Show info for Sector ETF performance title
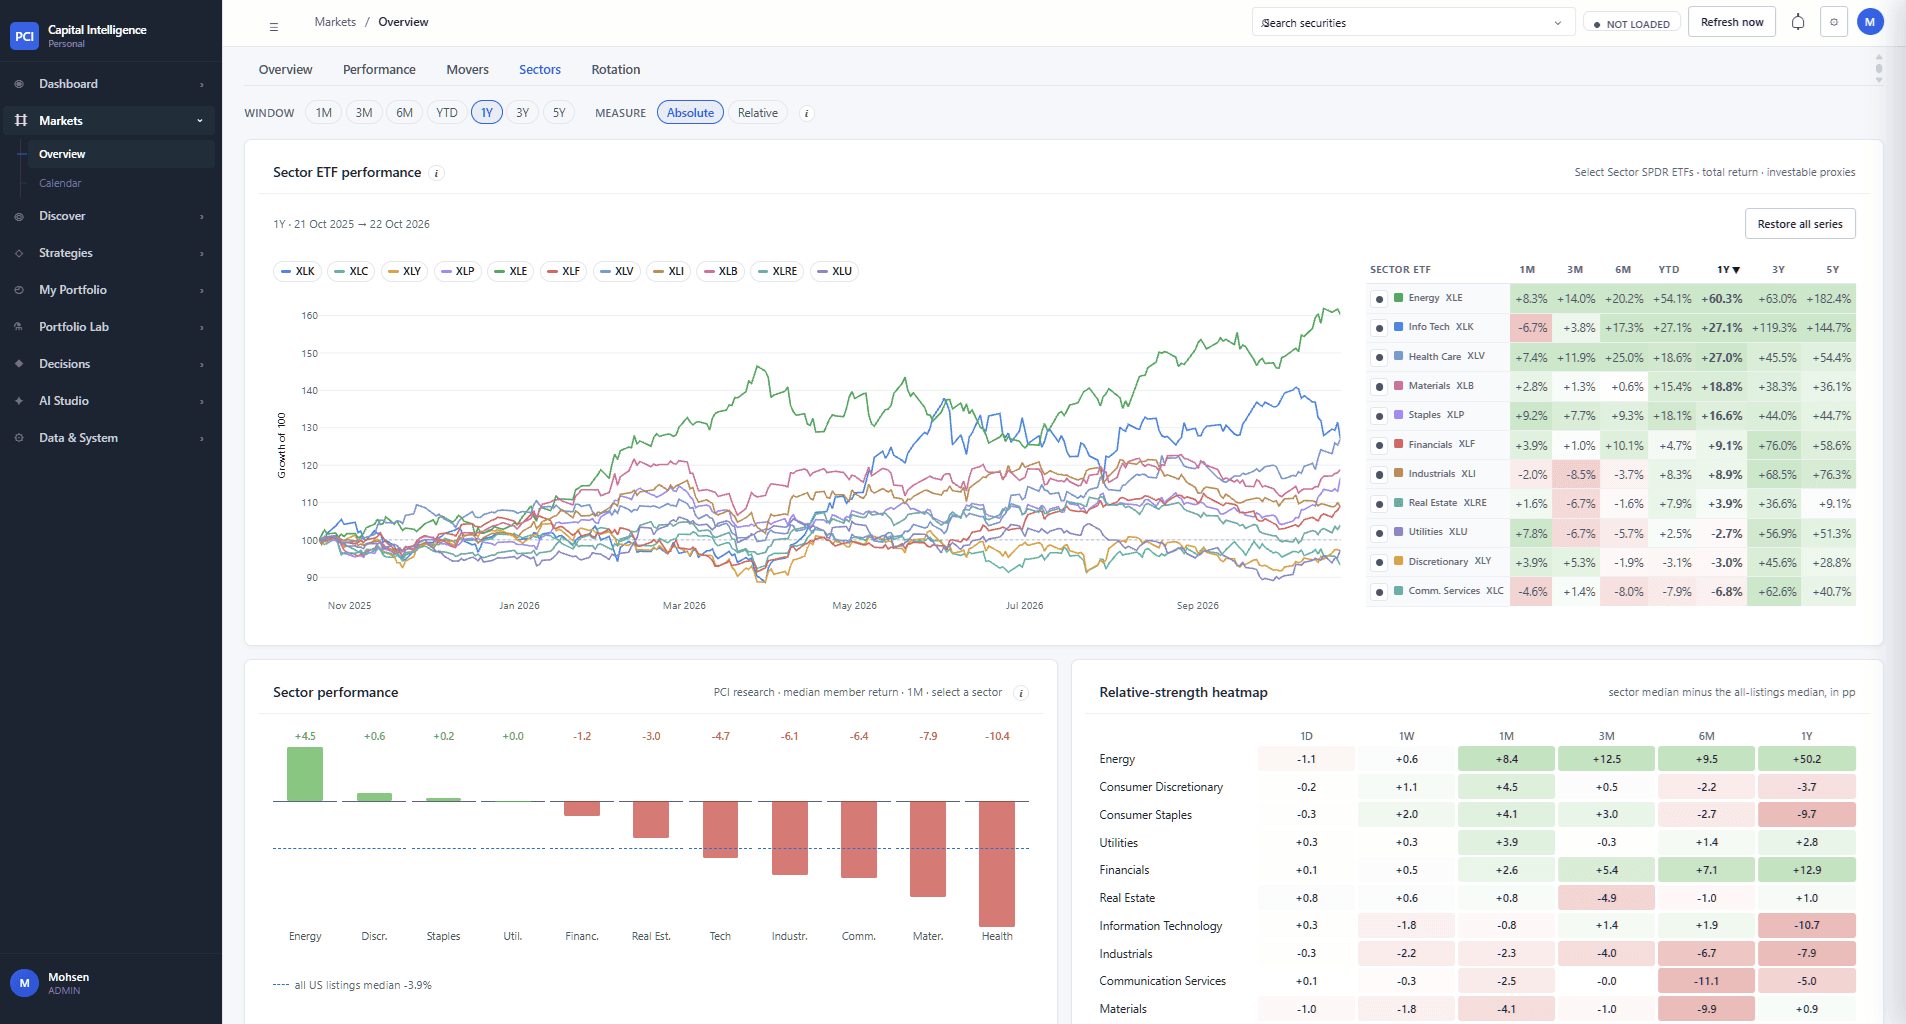The width and height of the screenshot is (1906, 1024). pyautogui.click(x=436, y=173)
